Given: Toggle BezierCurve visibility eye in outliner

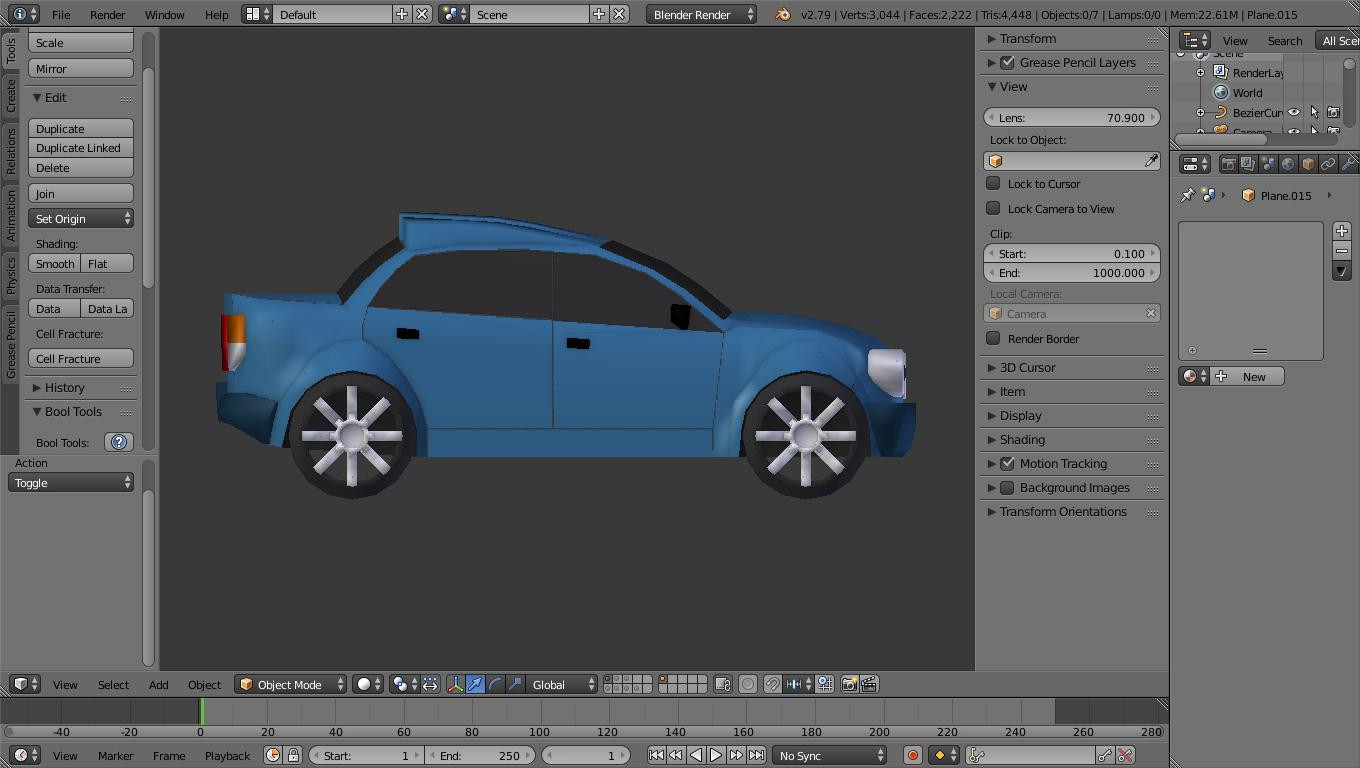Looking at the screenshot, I should [x=1294, y=112].
